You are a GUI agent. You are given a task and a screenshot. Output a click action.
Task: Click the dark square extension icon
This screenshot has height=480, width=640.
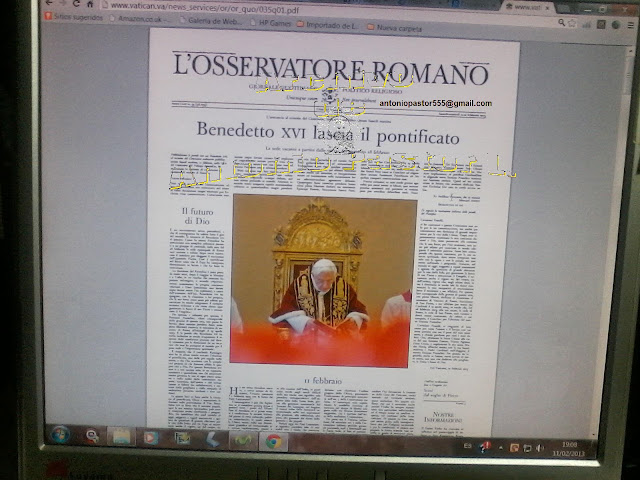(601, 24)
